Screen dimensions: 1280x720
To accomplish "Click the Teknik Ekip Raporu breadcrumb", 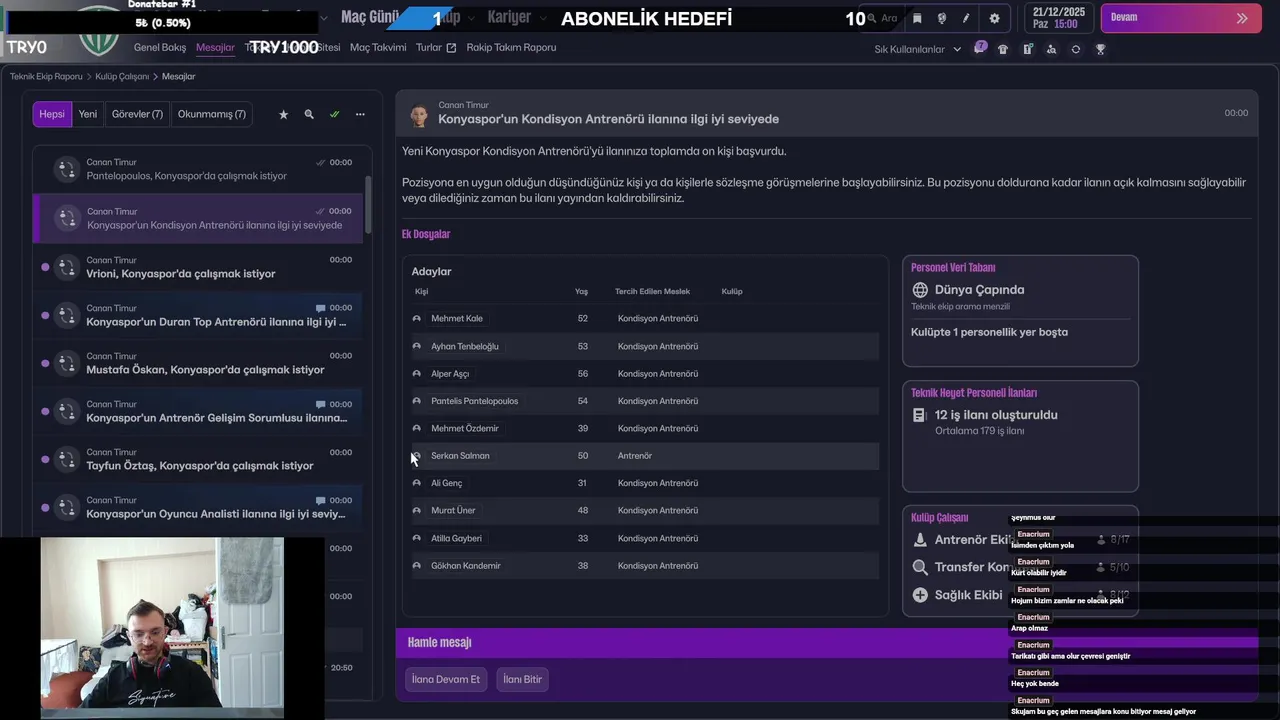I will coord(46,77).
